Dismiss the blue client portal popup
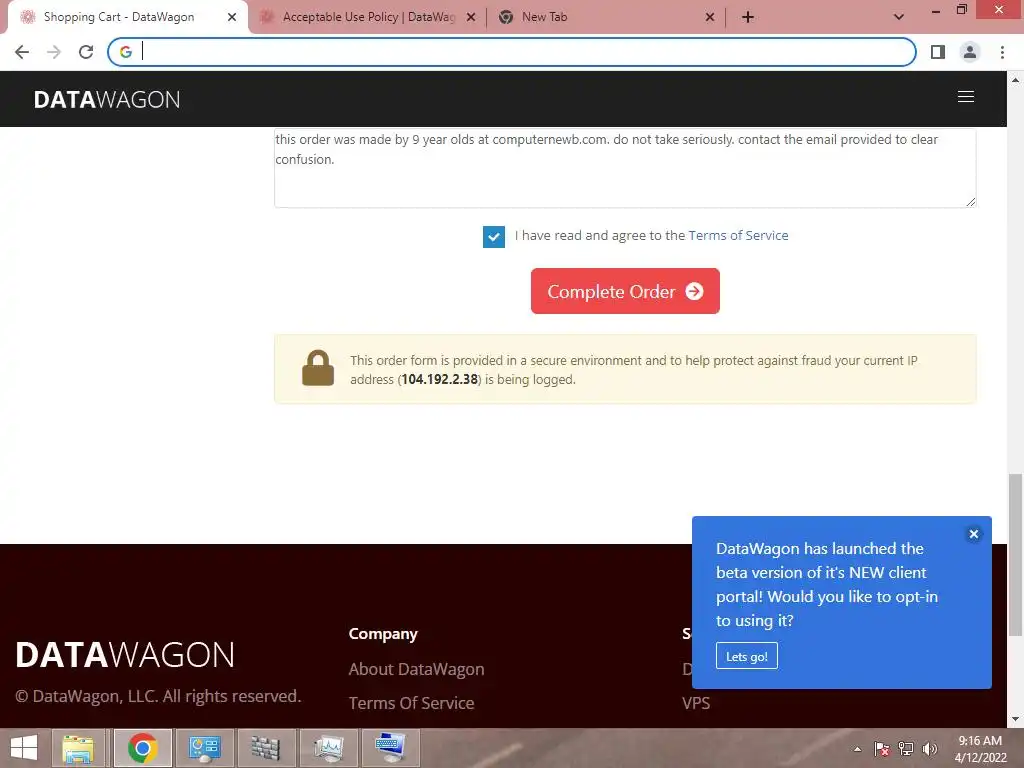 click(x=974, y=534)
